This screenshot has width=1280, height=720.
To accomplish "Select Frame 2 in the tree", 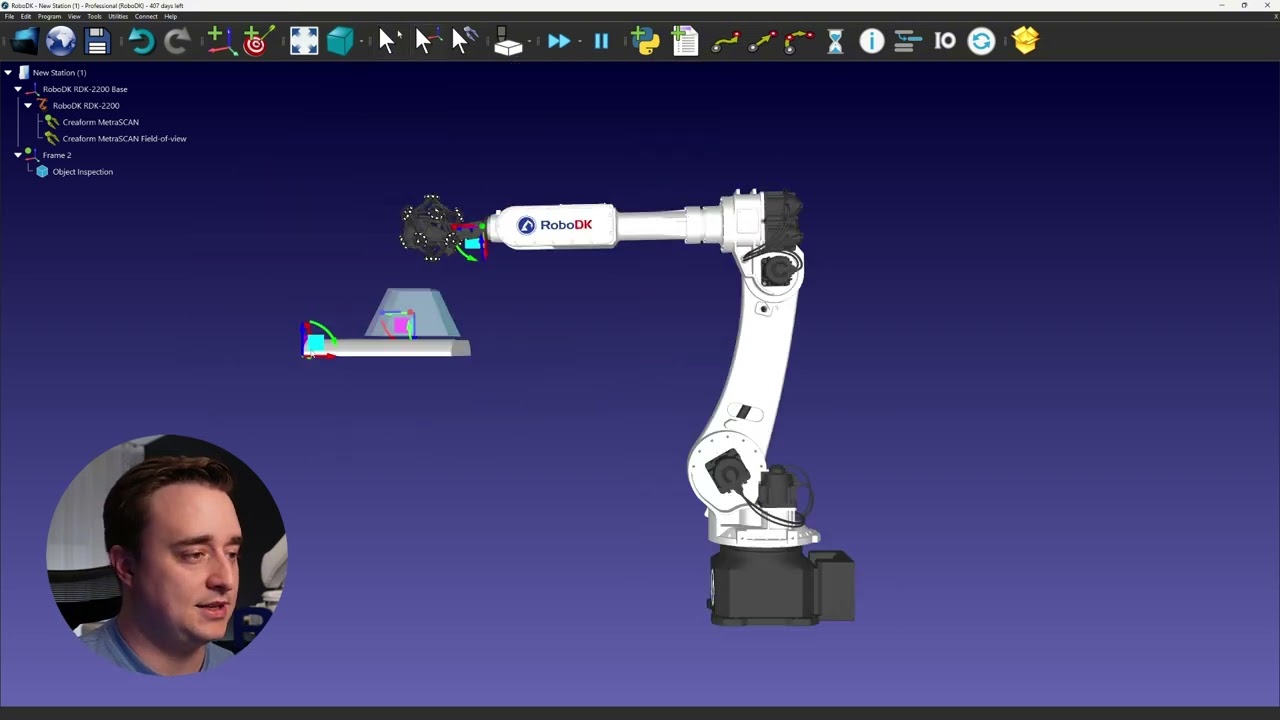I will click(56, 155).
